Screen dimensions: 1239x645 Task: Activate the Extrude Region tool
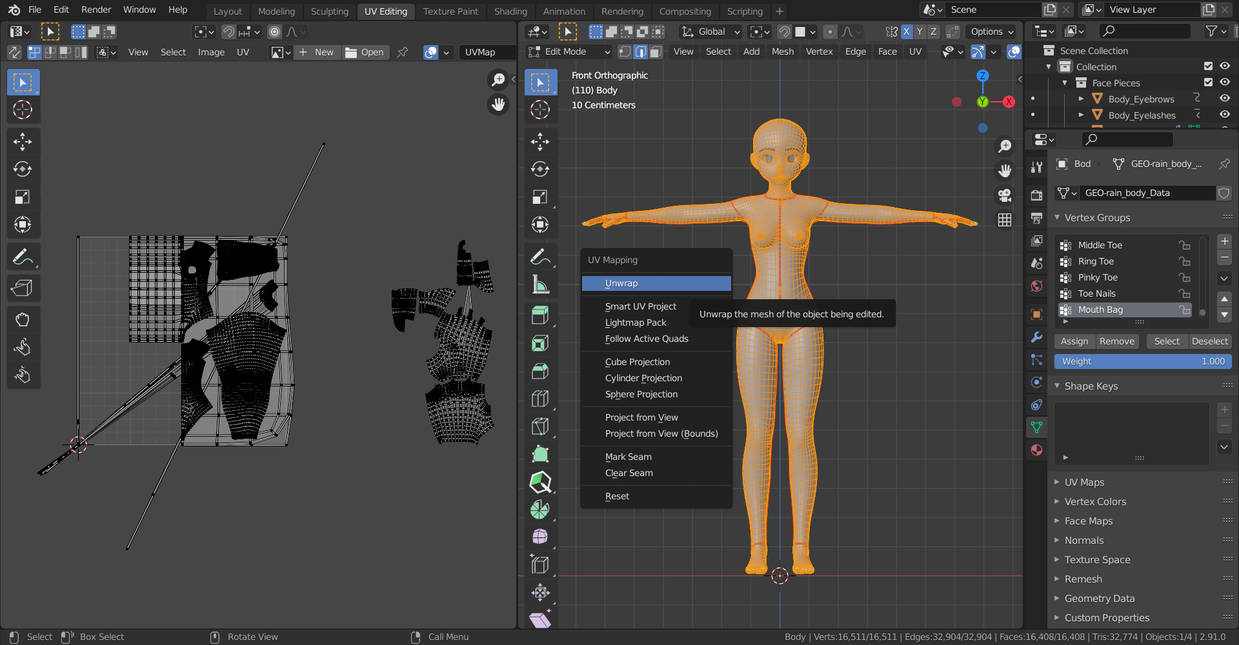(541, 316)
